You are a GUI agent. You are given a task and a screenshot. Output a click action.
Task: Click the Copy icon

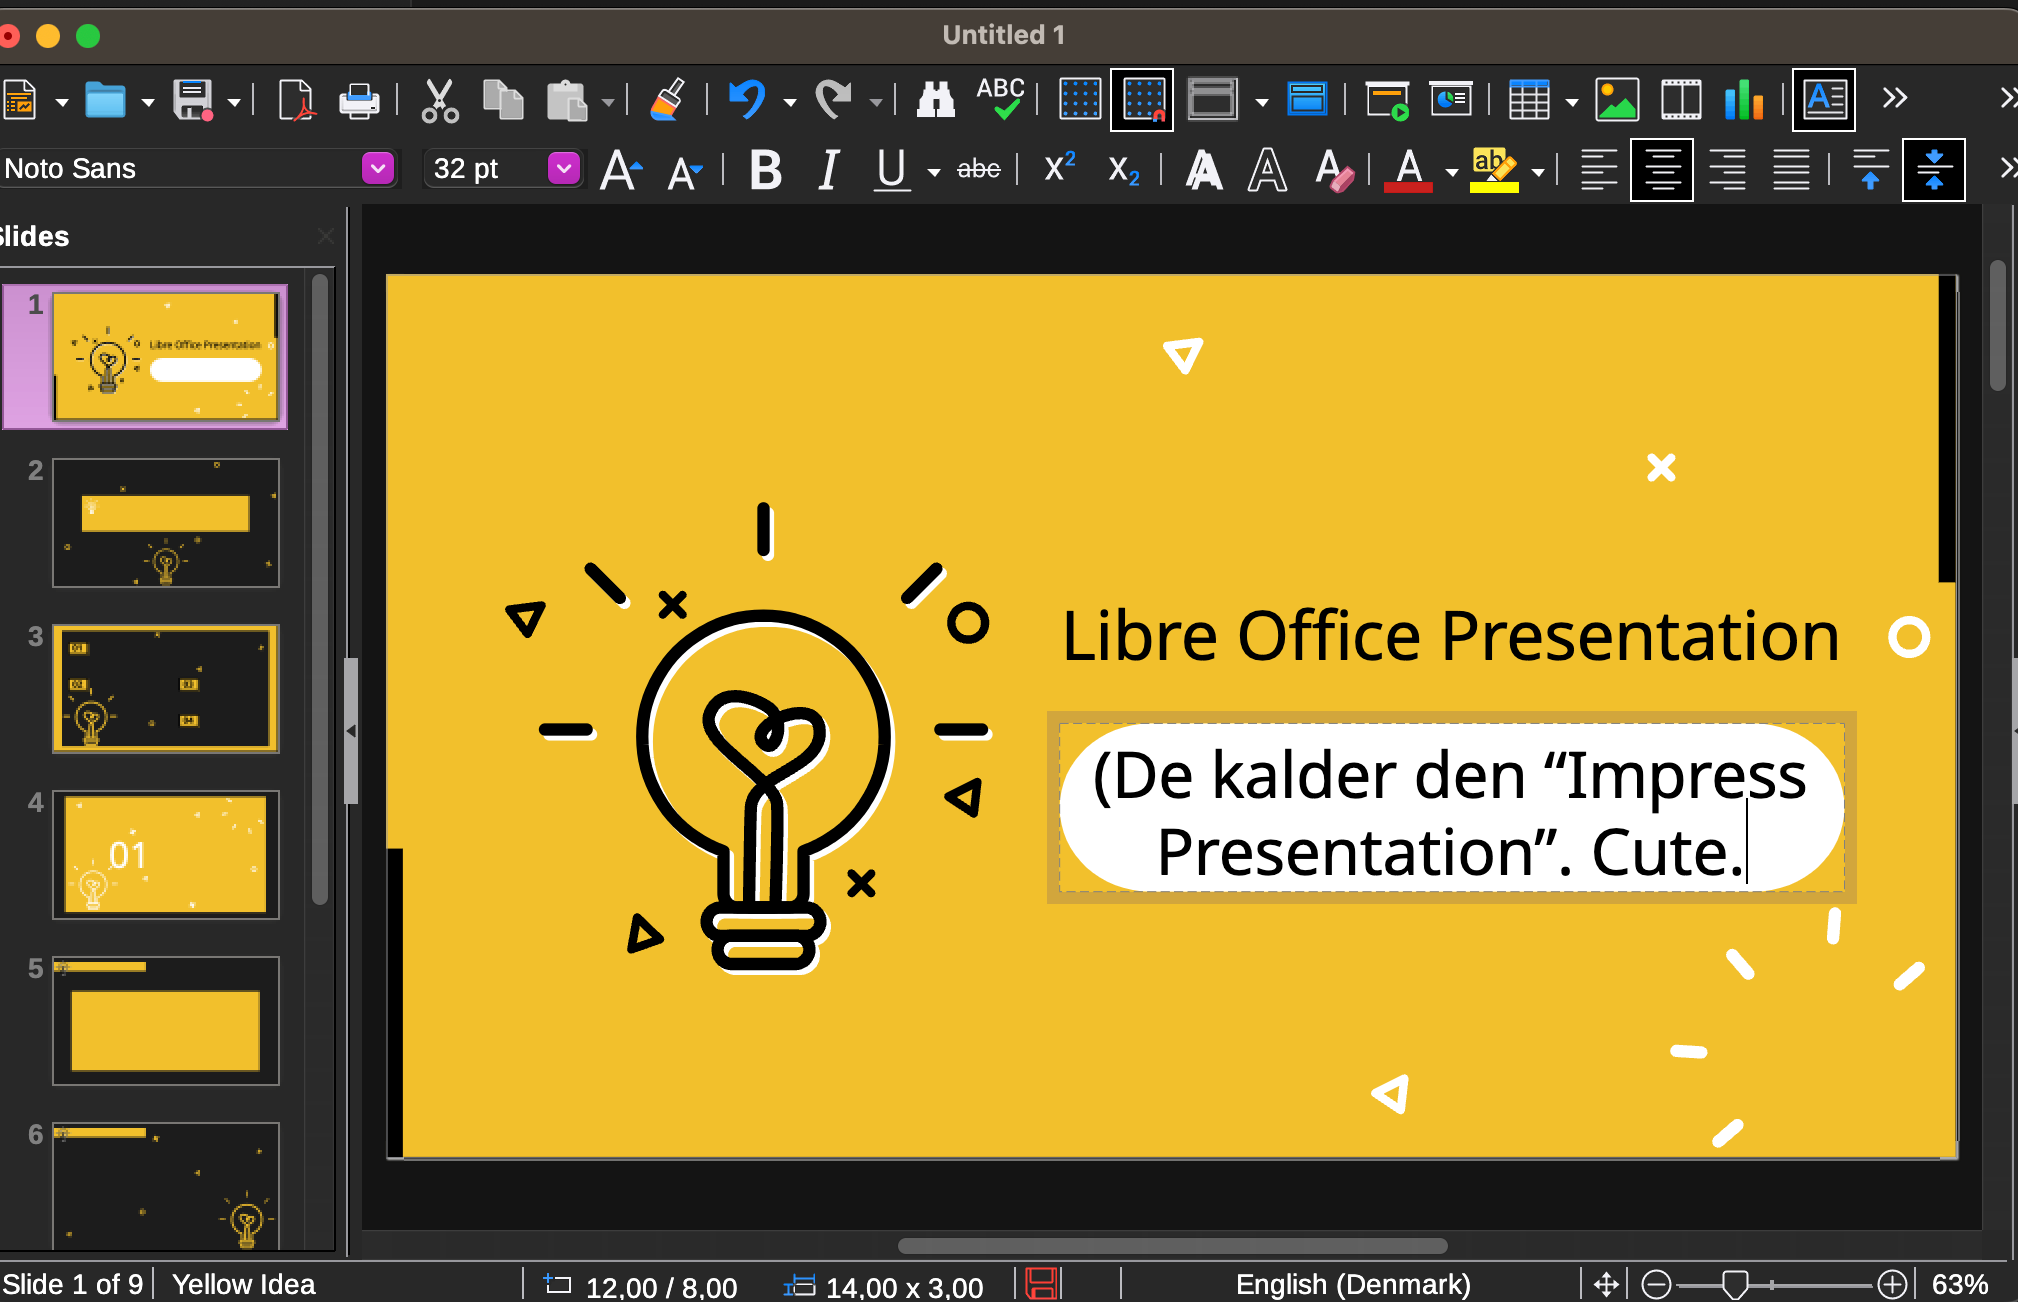coord(503,100)
